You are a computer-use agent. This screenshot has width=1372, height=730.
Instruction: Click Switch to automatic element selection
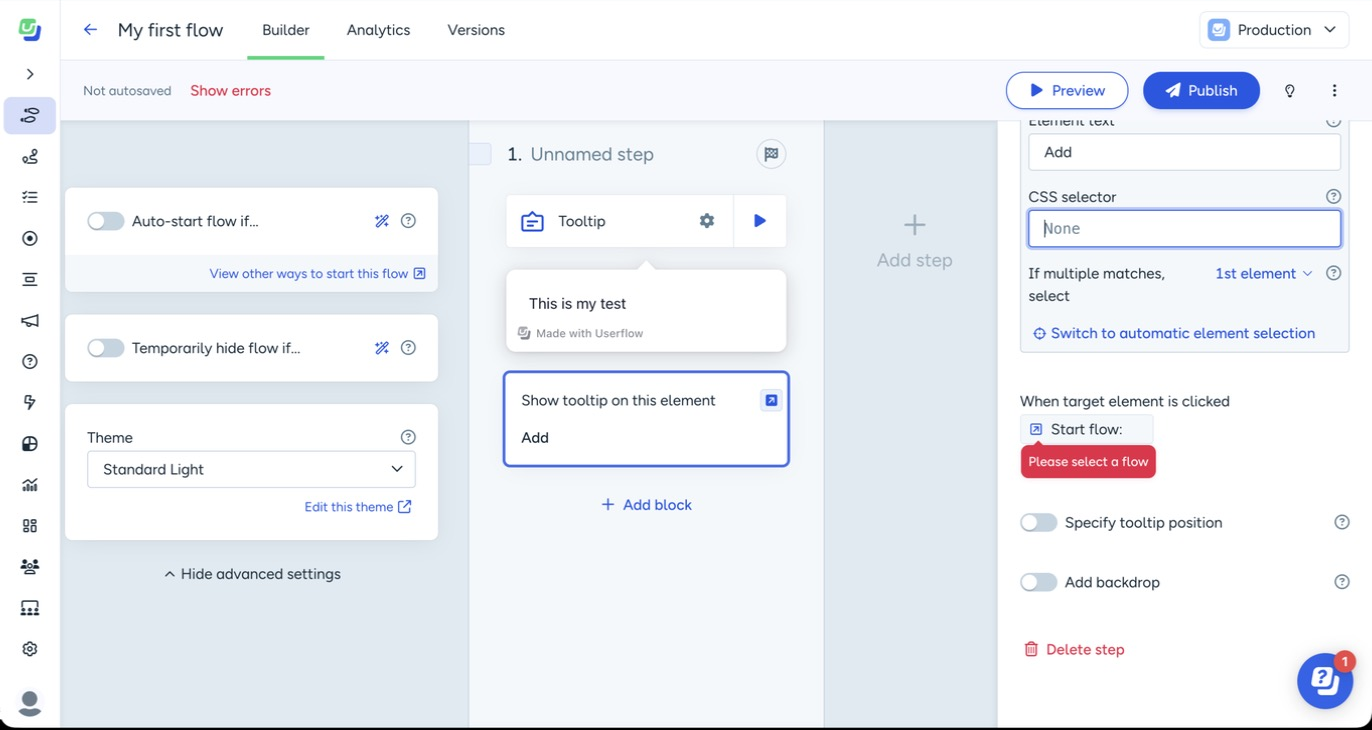(1173, 334)
